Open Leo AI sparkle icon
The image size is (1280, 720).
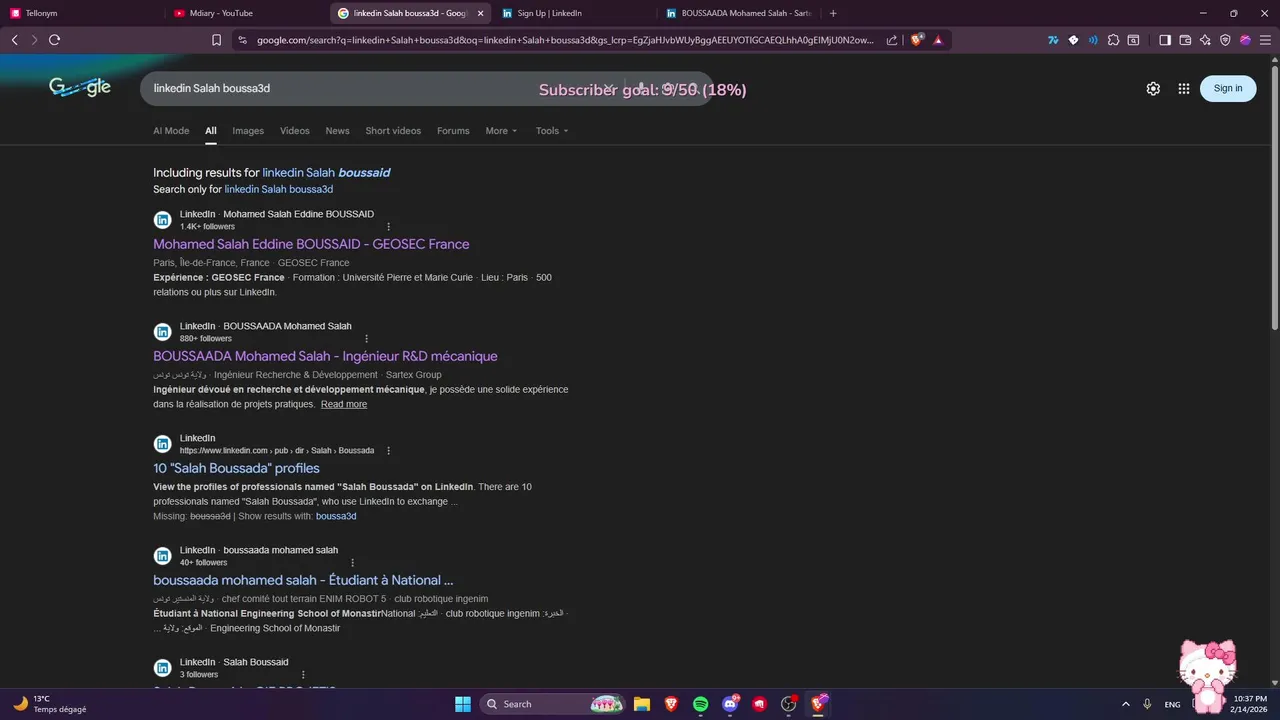[x=1205, y=40]
